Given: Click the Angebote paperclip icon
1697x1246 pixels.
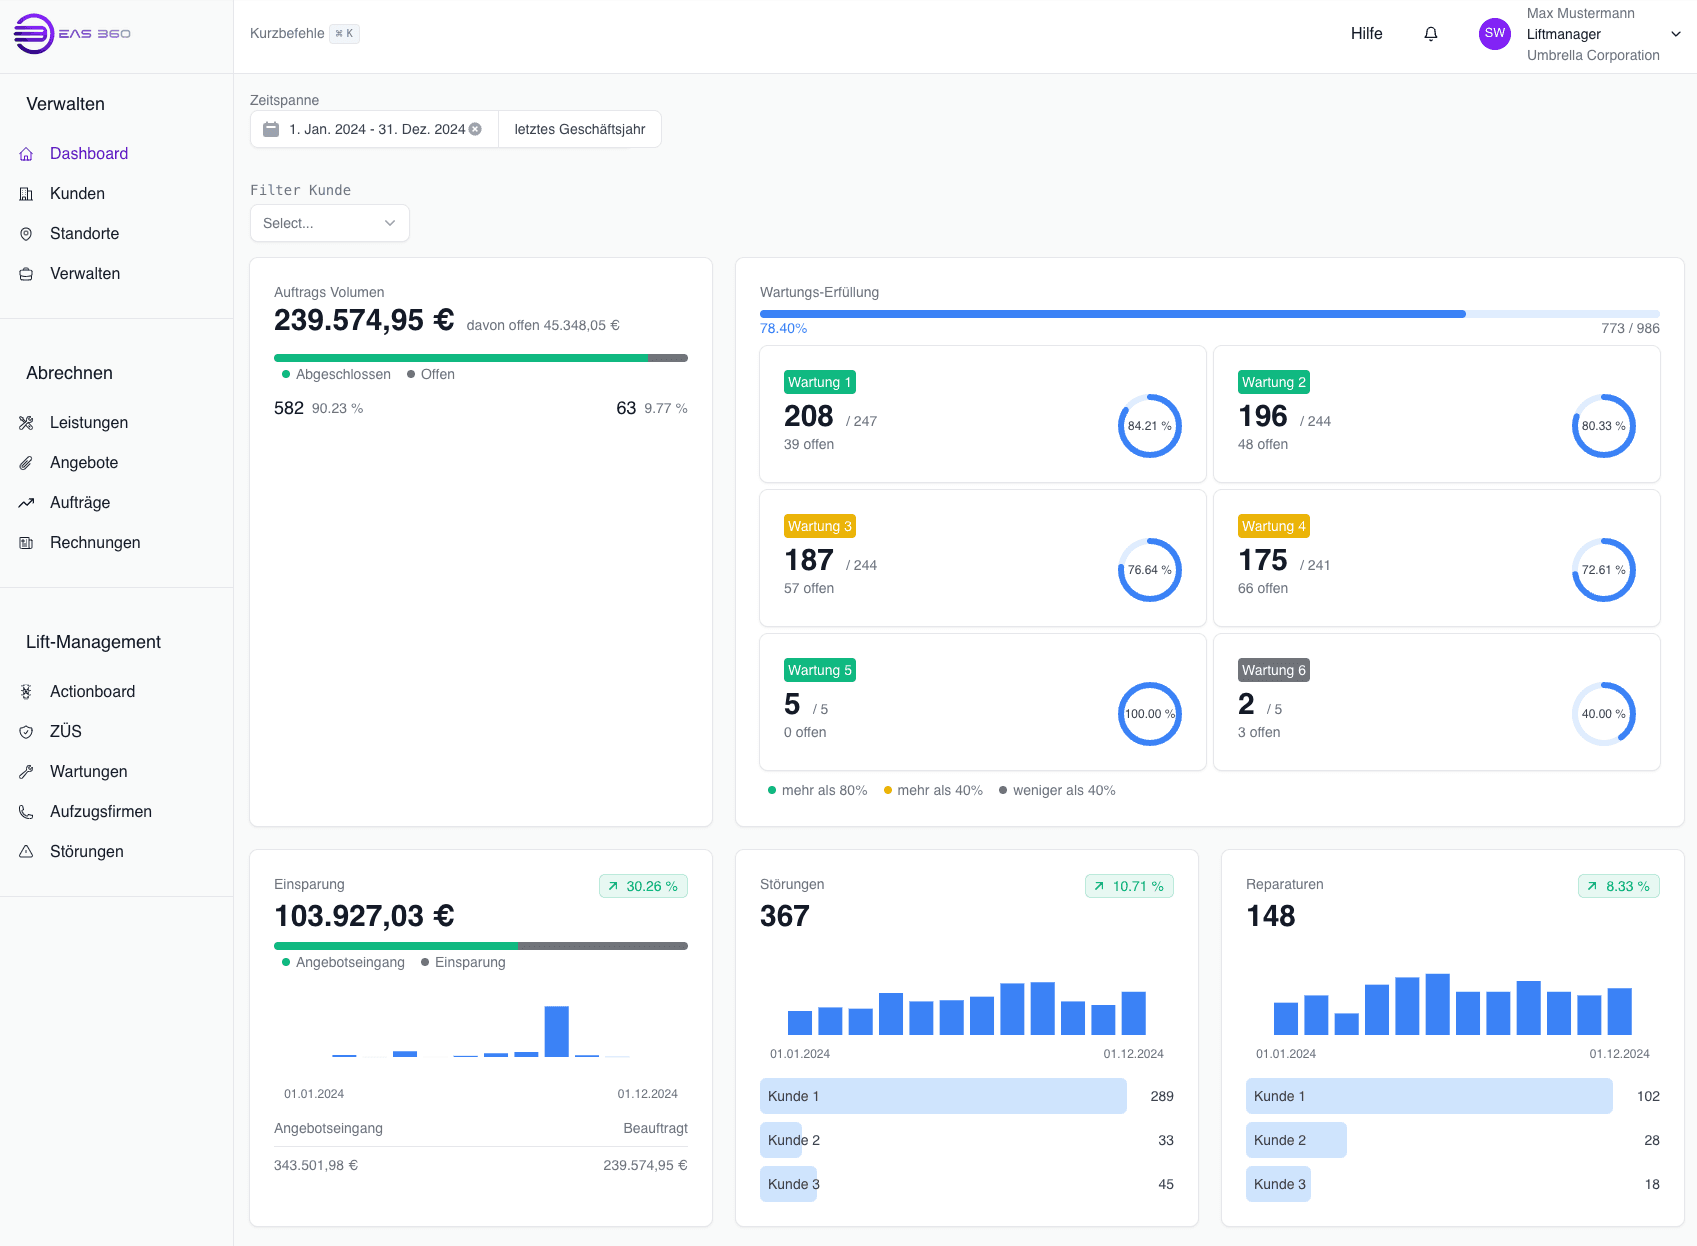Looking at the screenshot, I should pyautogui.click(x=26, y=462).
